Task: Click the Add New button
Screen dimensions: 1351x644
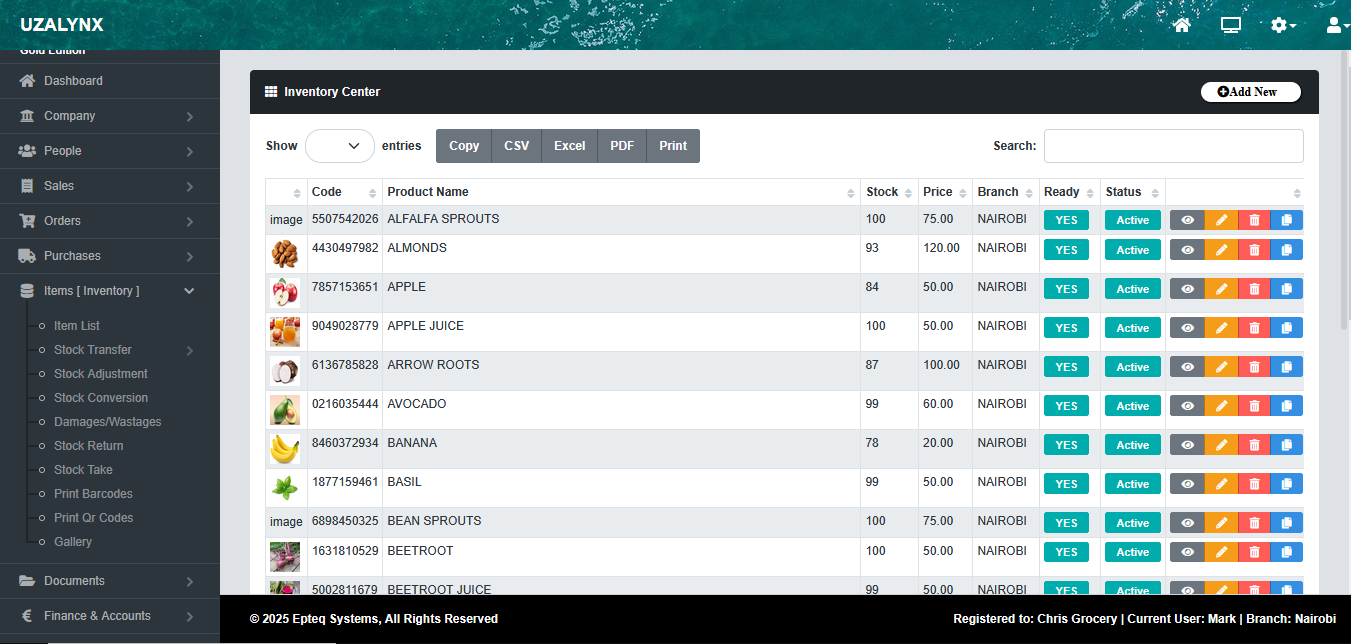Action: coord(1250,92)
